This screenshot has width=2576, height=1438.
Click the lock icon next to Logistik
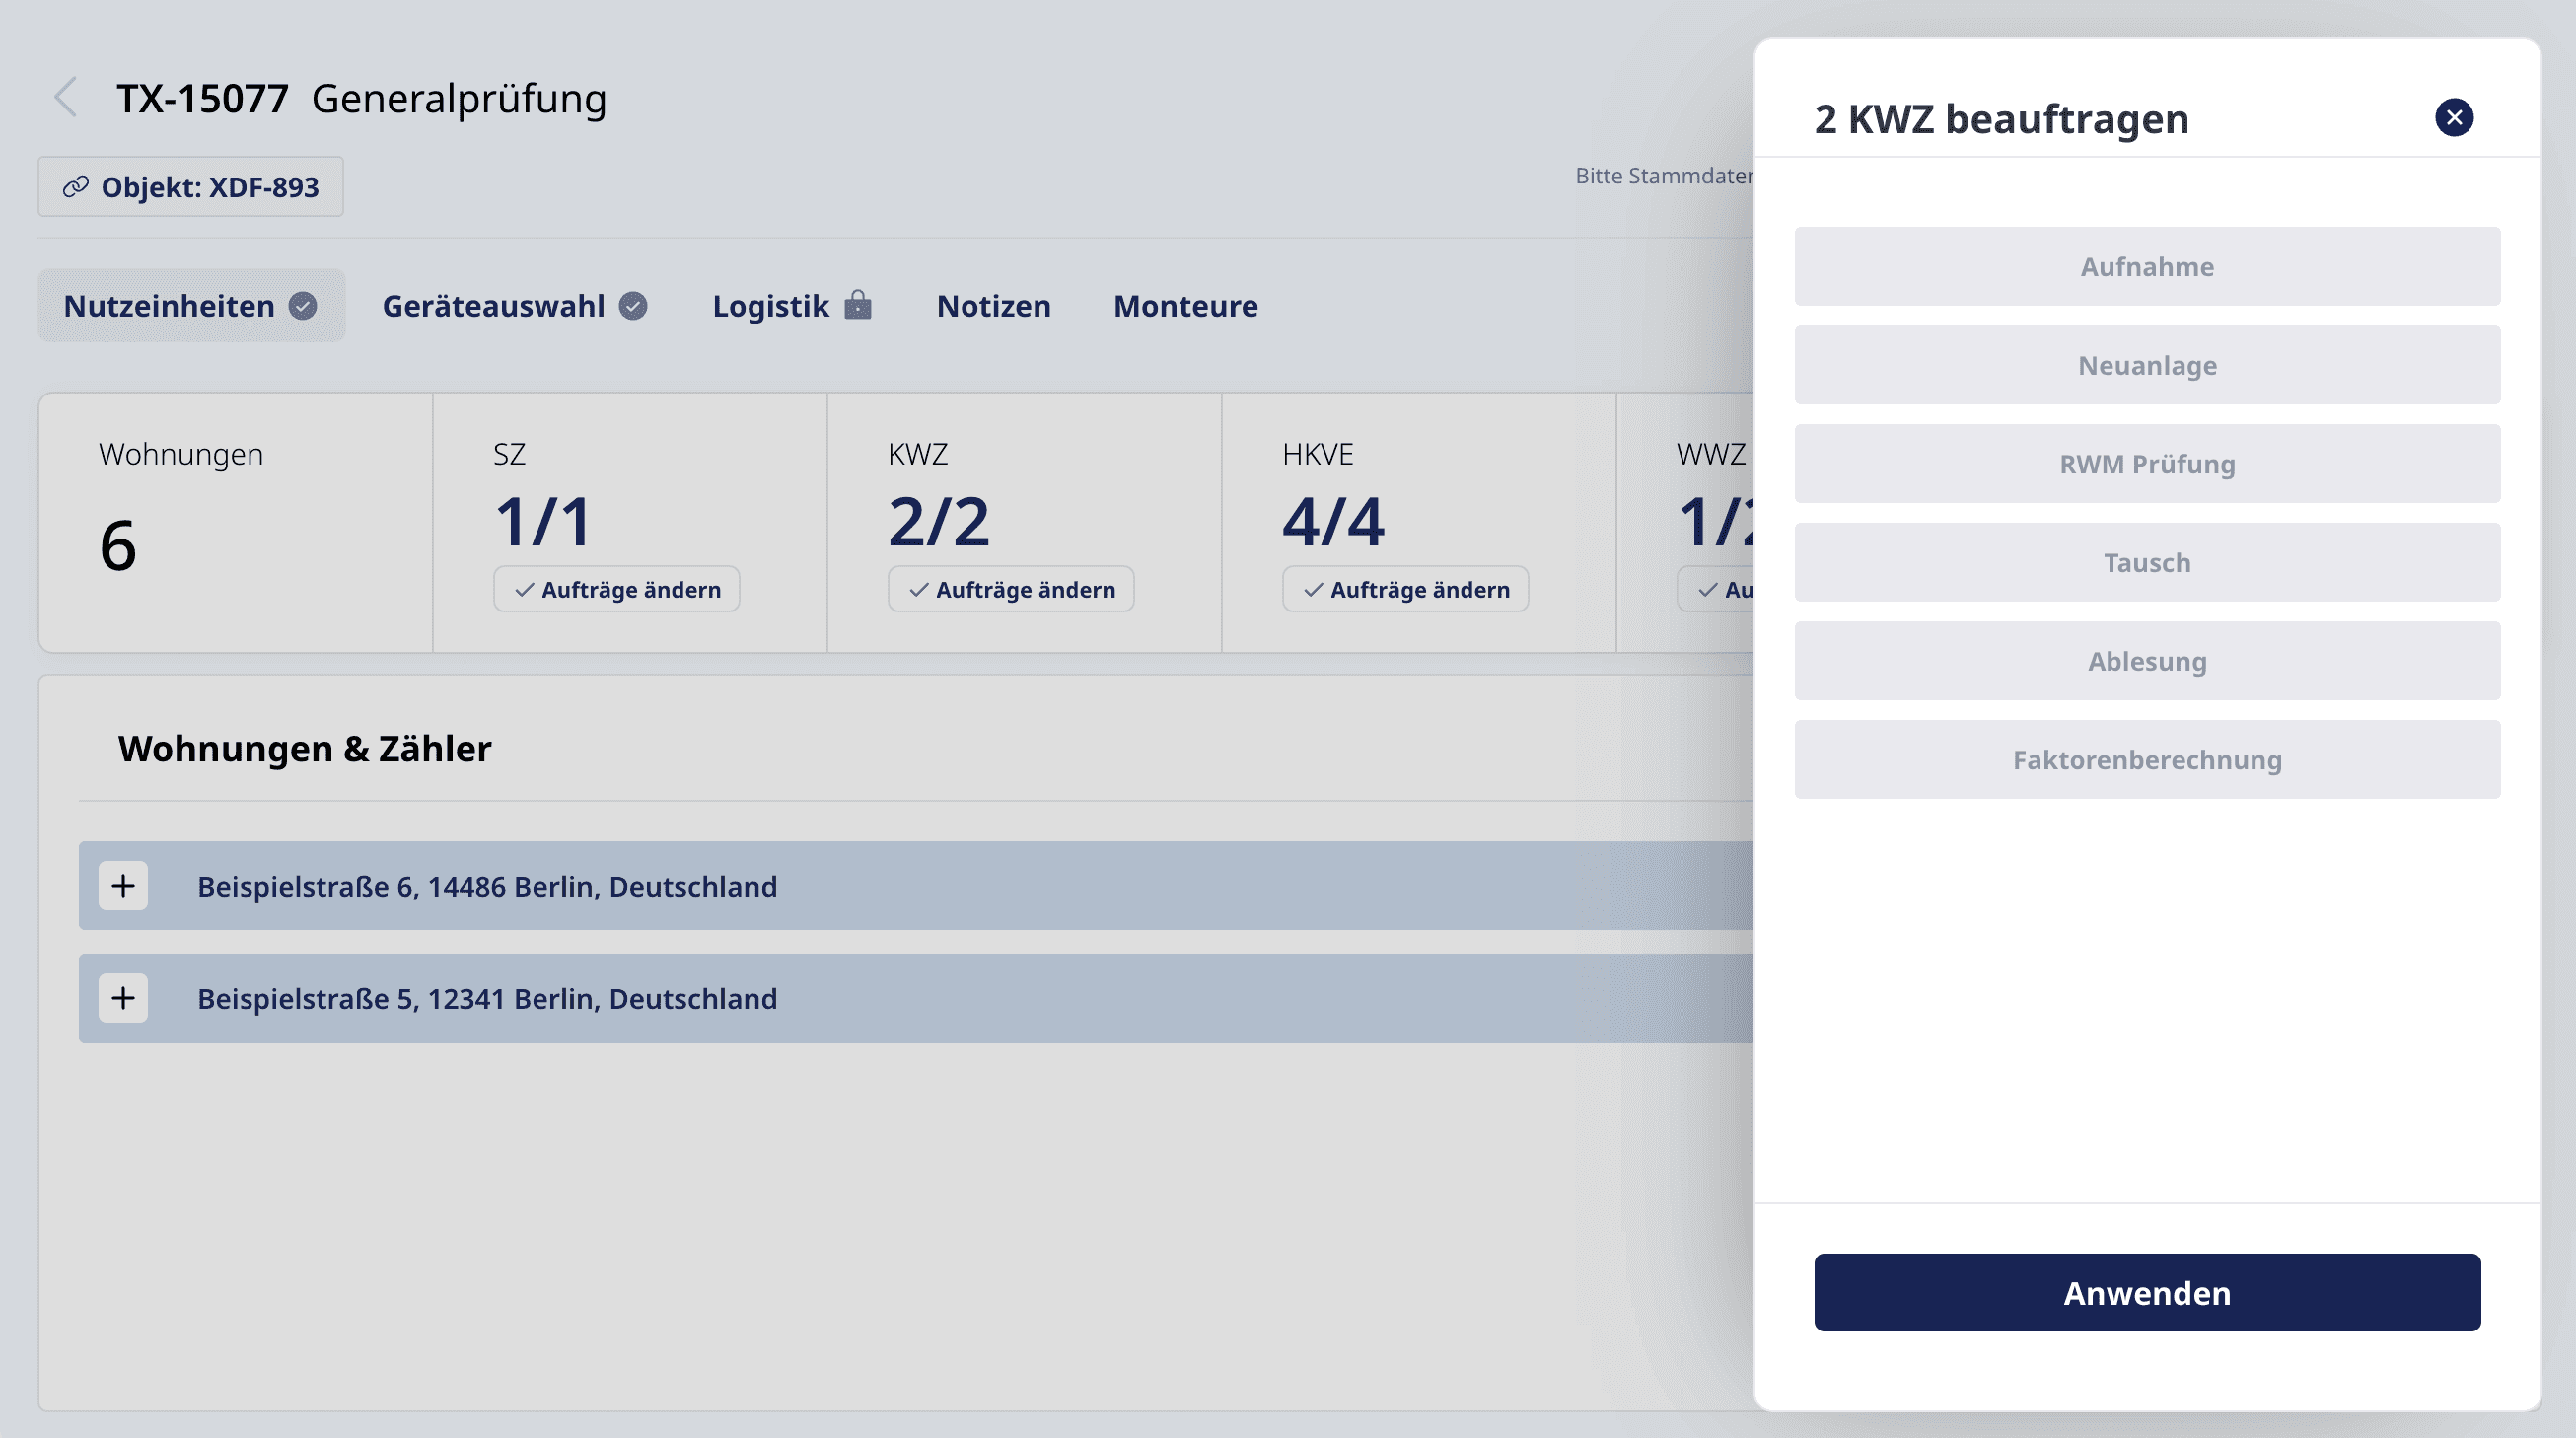(857, 305)
